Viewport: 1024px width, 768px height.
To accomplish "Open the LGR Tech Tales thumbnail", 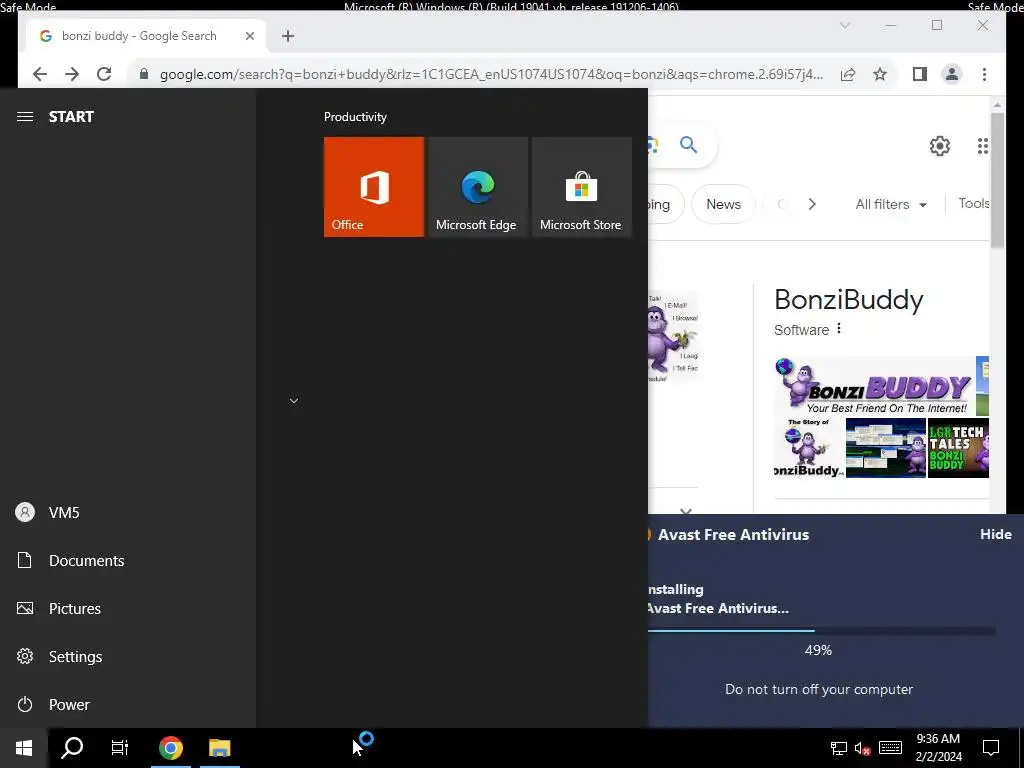I will [x=958, y=449].
